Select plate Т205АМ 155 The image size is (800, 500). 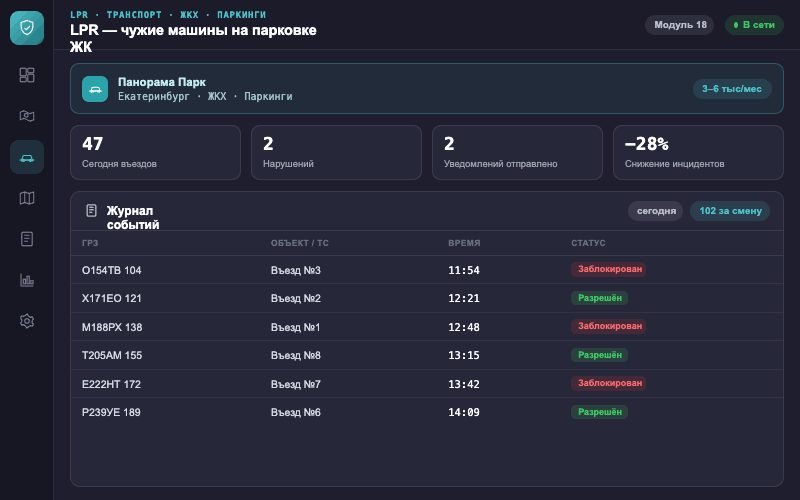[112, 355]
